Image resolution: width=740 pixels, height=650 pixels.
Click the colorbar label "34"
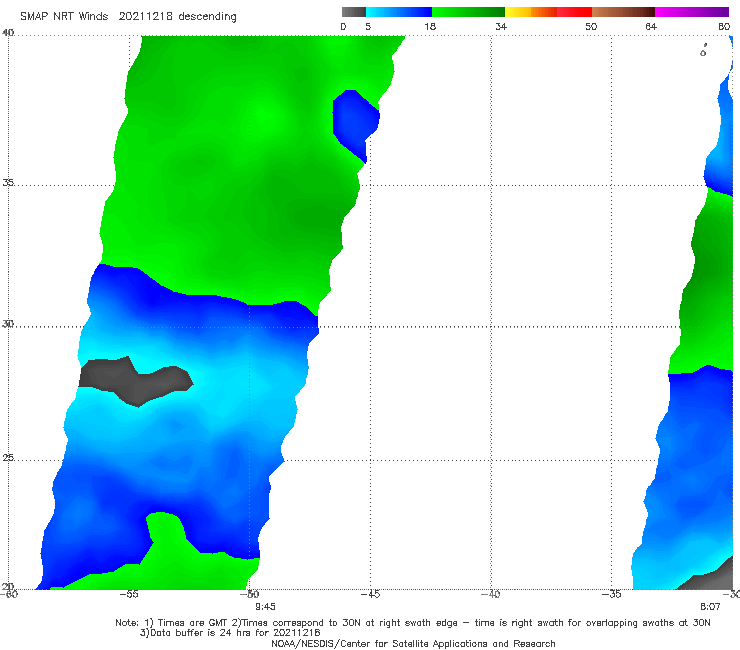tap(501, 26)
